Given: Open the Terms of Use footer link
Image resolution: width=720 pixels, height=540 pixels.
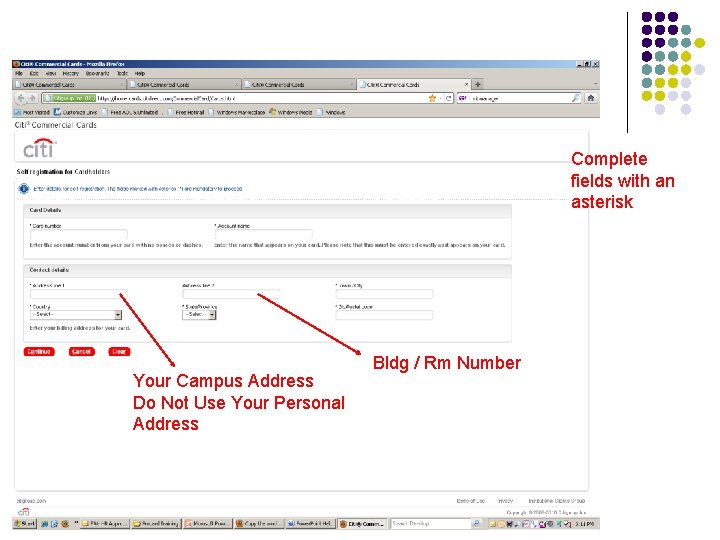Looking at the screenshot, I should [x=471, y=501].
